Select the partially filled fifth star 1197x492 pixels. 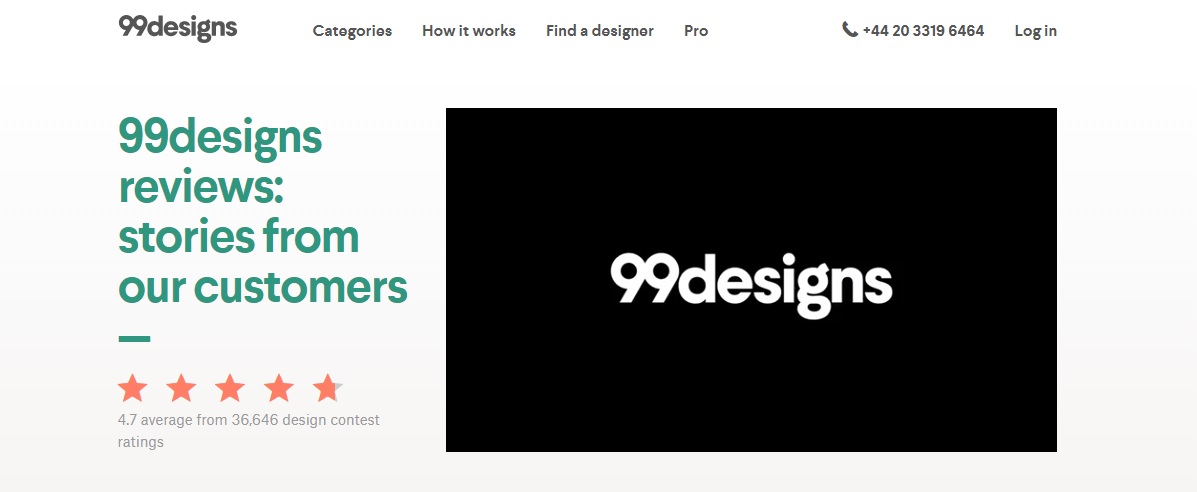[327, 388]
